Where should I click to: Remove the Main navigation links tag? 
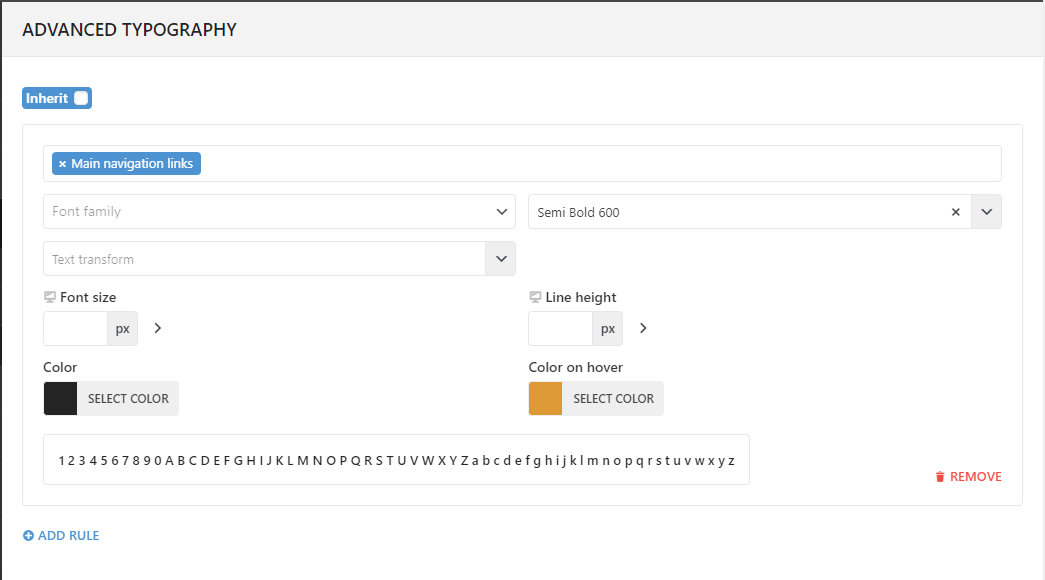[x=62, y=164]
